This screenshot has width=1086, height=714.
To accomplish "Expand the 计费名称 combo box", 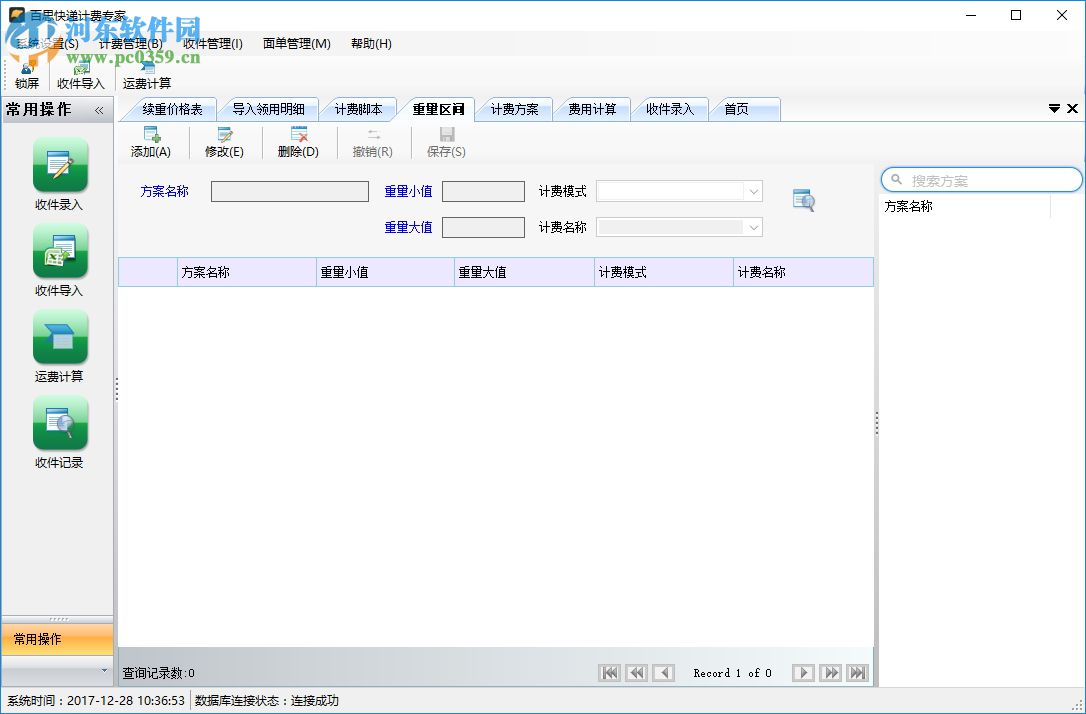I will [x=753, y=227].
